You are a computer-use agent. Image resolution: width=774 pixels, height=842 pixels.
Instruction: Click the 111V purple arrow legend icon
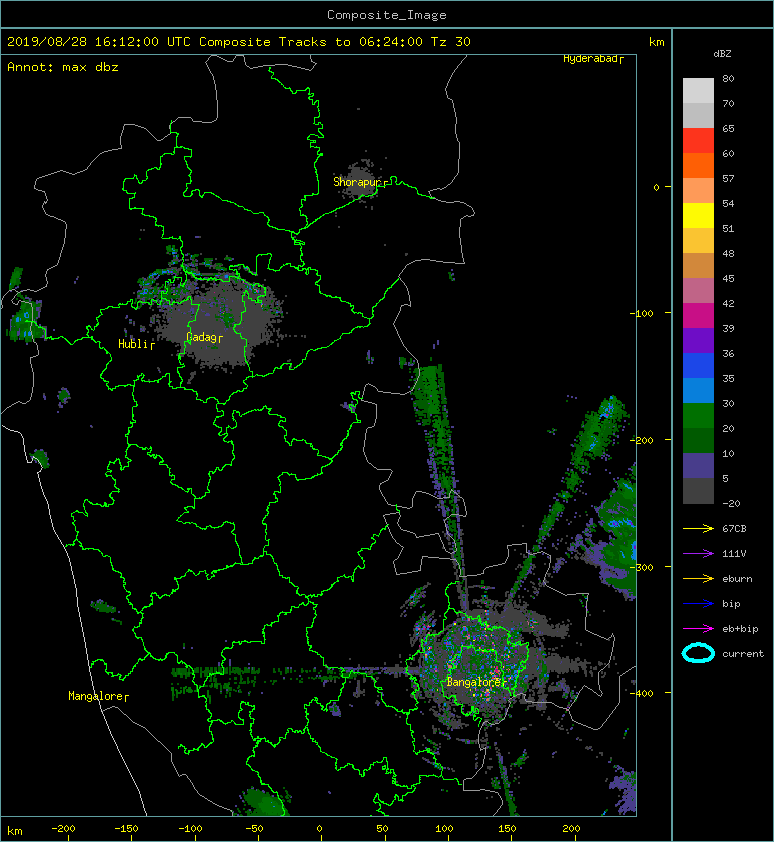pyautogui.click(x=698, y=554)
